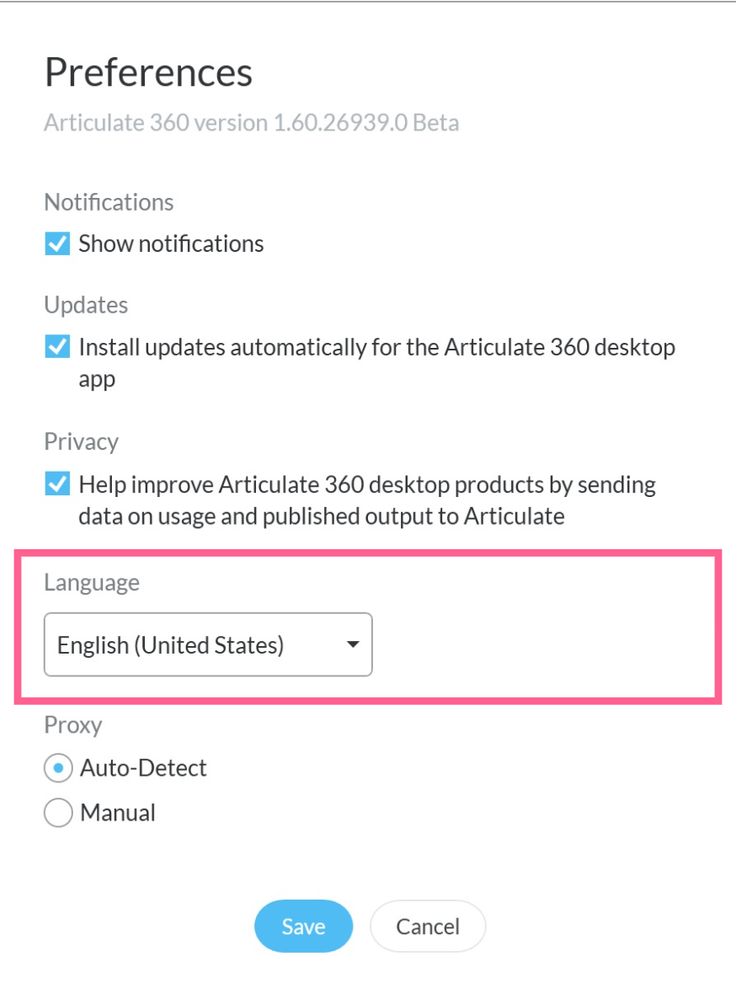Click the "Install updates automatically" label text
The image size is (736, 999).
pos(377,348)
